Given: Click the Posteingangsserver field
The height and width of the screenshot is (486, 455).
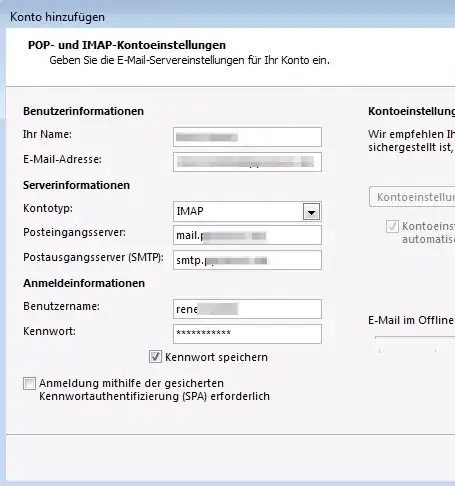Looking at the screenshot, I should pyautogui.click(x=247, y=235).
